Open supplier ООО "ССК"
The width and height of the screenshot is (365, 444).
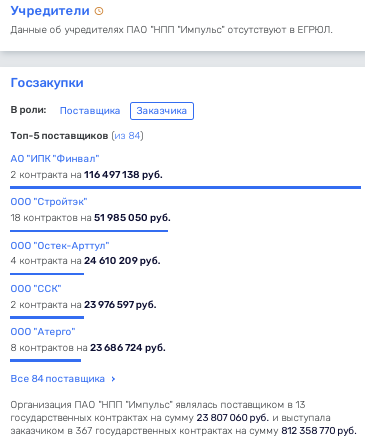36,289
